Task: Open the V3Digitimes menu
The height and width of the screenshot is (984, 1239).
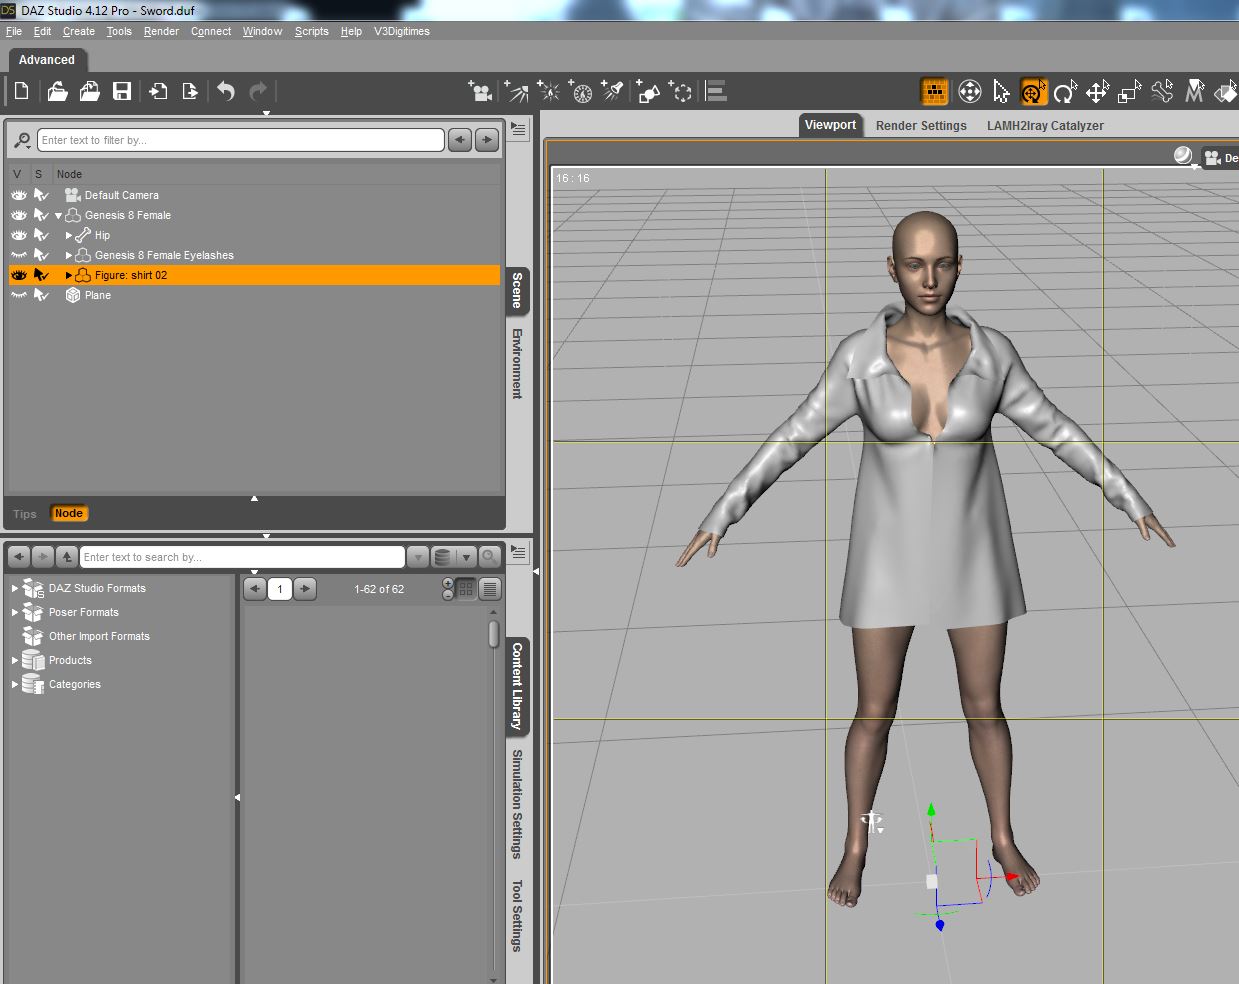Action: pyautogui.click(x=402, y=31)
